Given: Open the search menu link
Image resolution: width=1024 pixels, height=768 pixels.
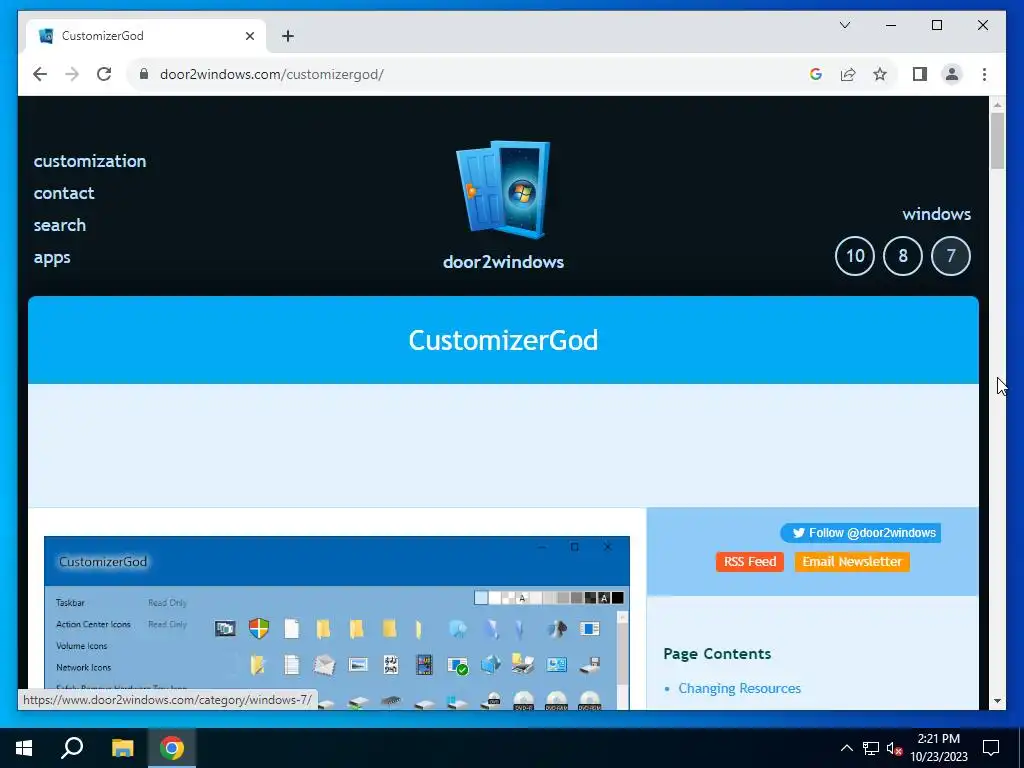Looking at the screenshot, I should [60, 225].
